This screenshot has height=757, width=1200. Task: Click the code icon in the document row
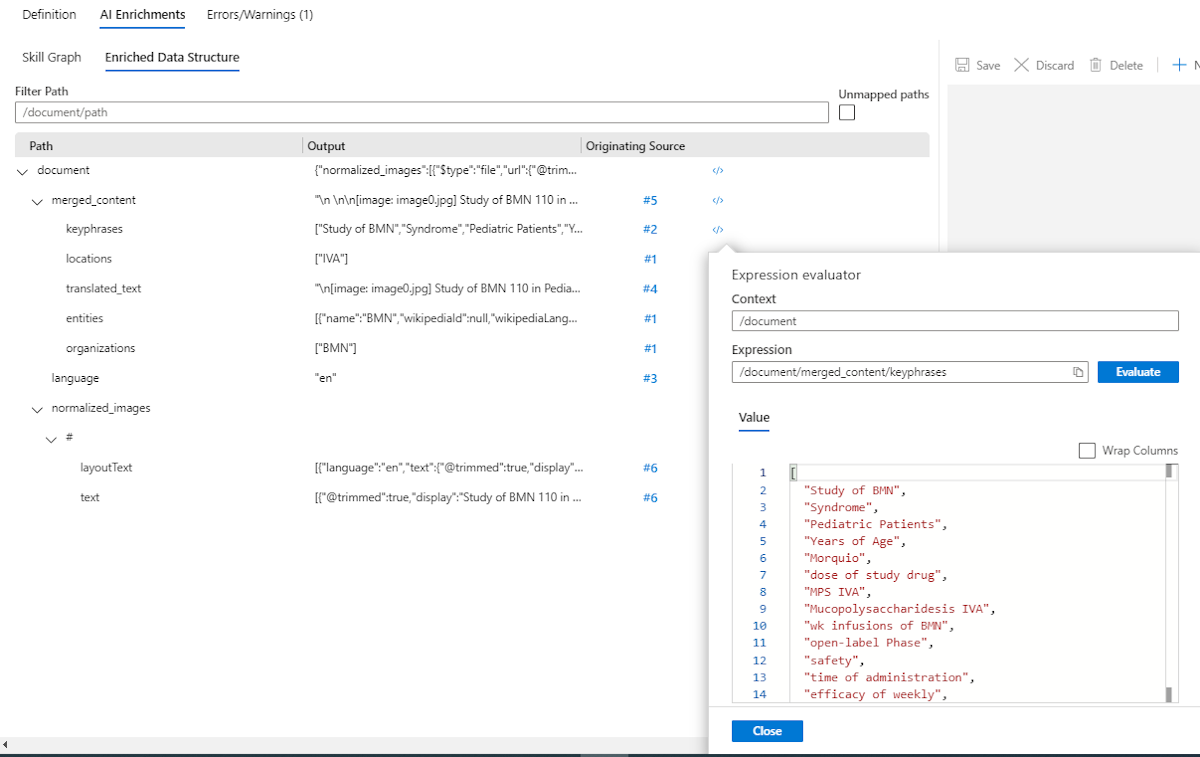click(x=717, y=171)
